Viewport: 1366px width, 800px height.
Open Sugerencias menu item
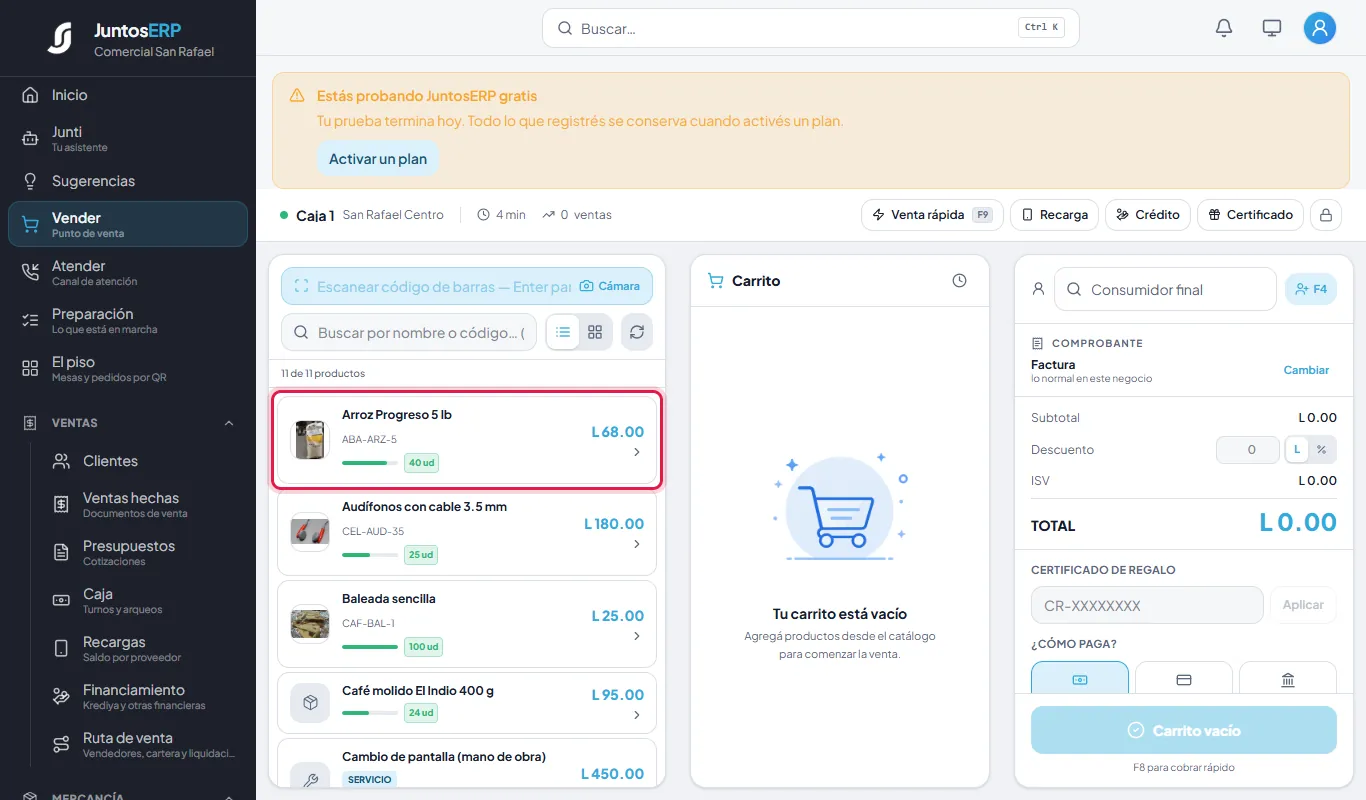coord(128,181)
